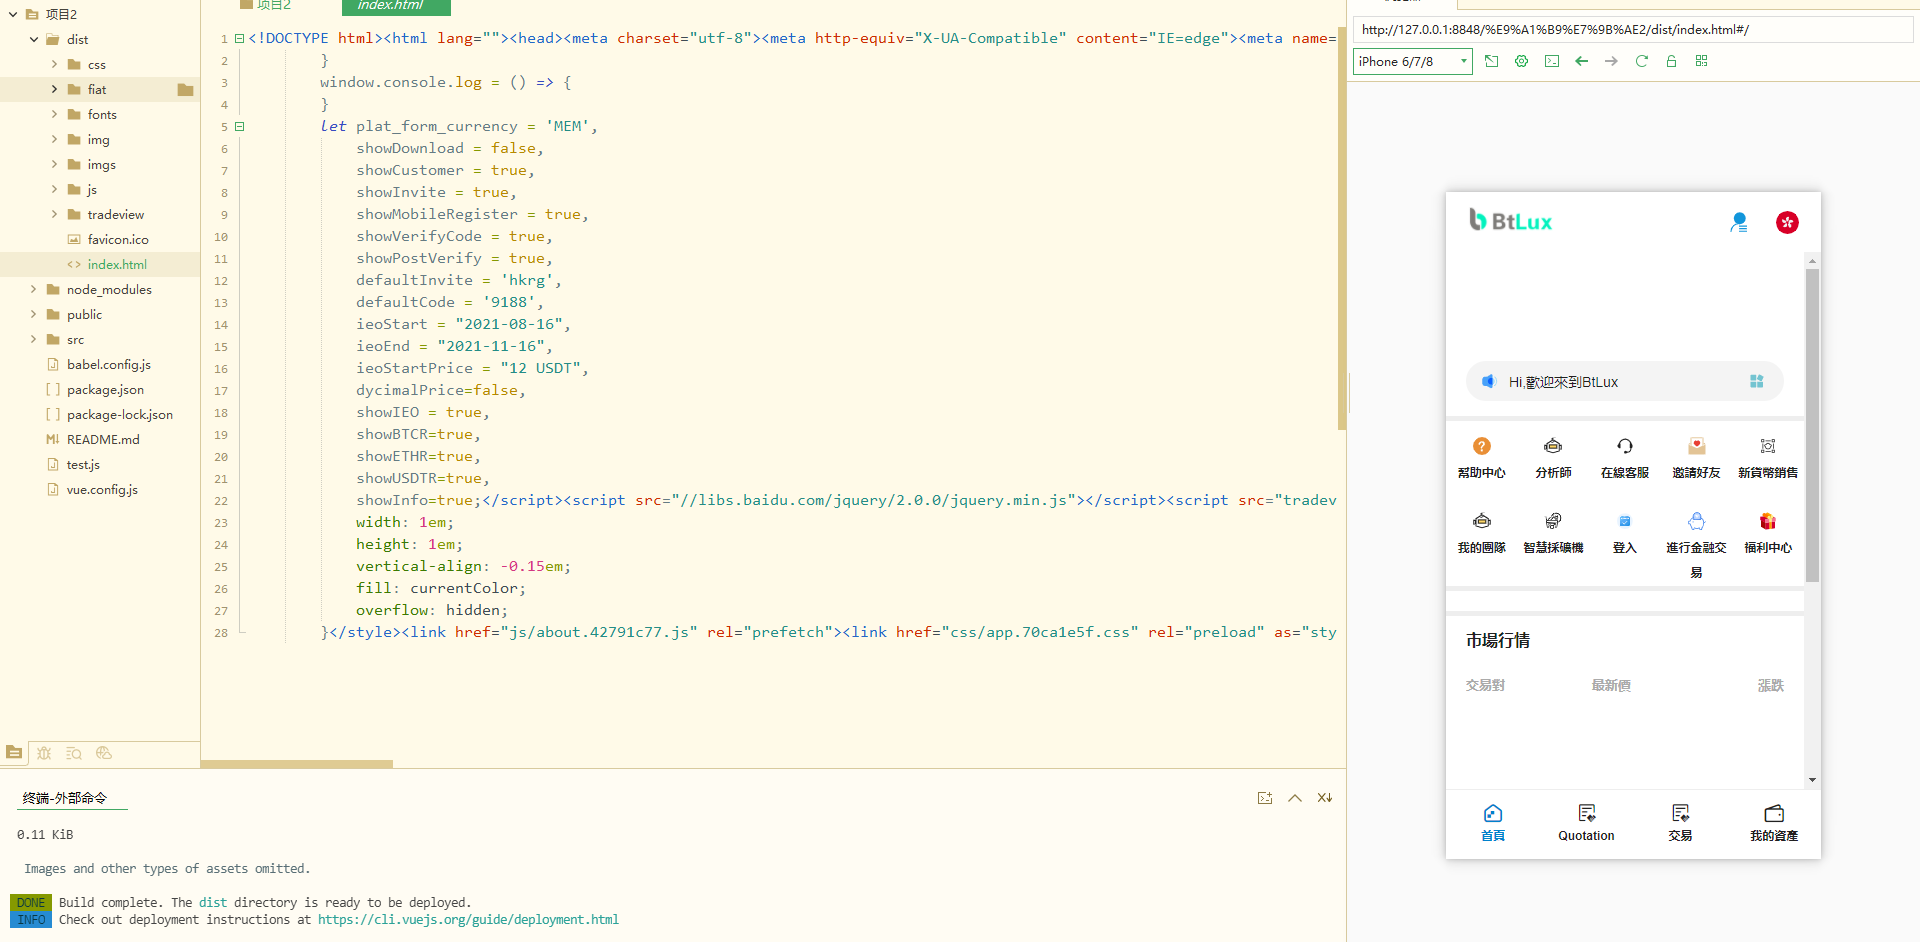Toggle the lock icon in preview toolbar
1920x942 pixels.
coord(1671,61)
